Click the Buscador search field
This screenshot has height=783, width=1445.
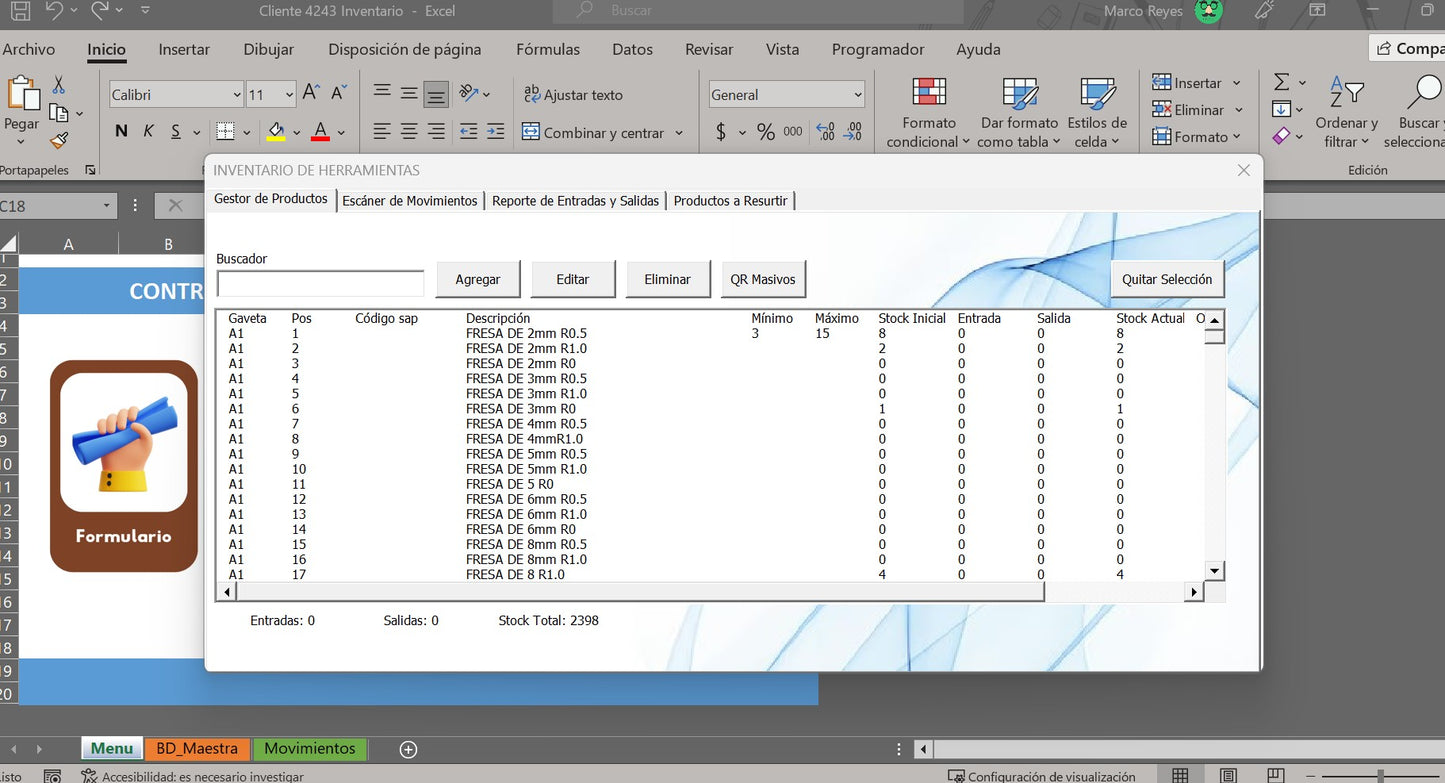click(x=320, y=283)
